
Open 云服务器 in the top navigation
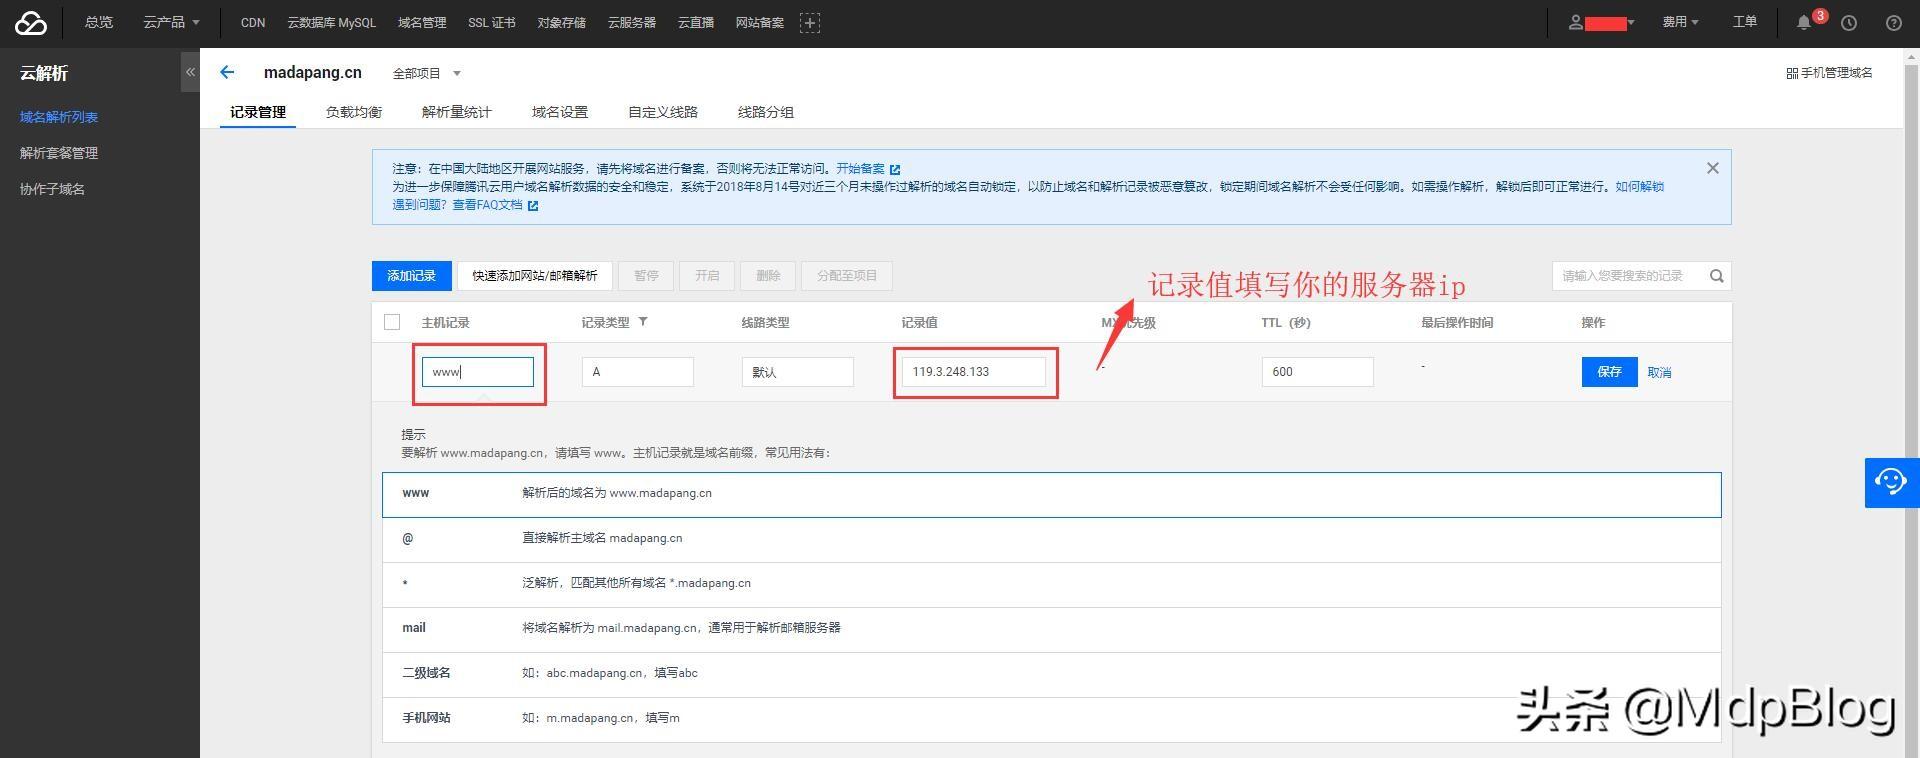coord(632,22)
